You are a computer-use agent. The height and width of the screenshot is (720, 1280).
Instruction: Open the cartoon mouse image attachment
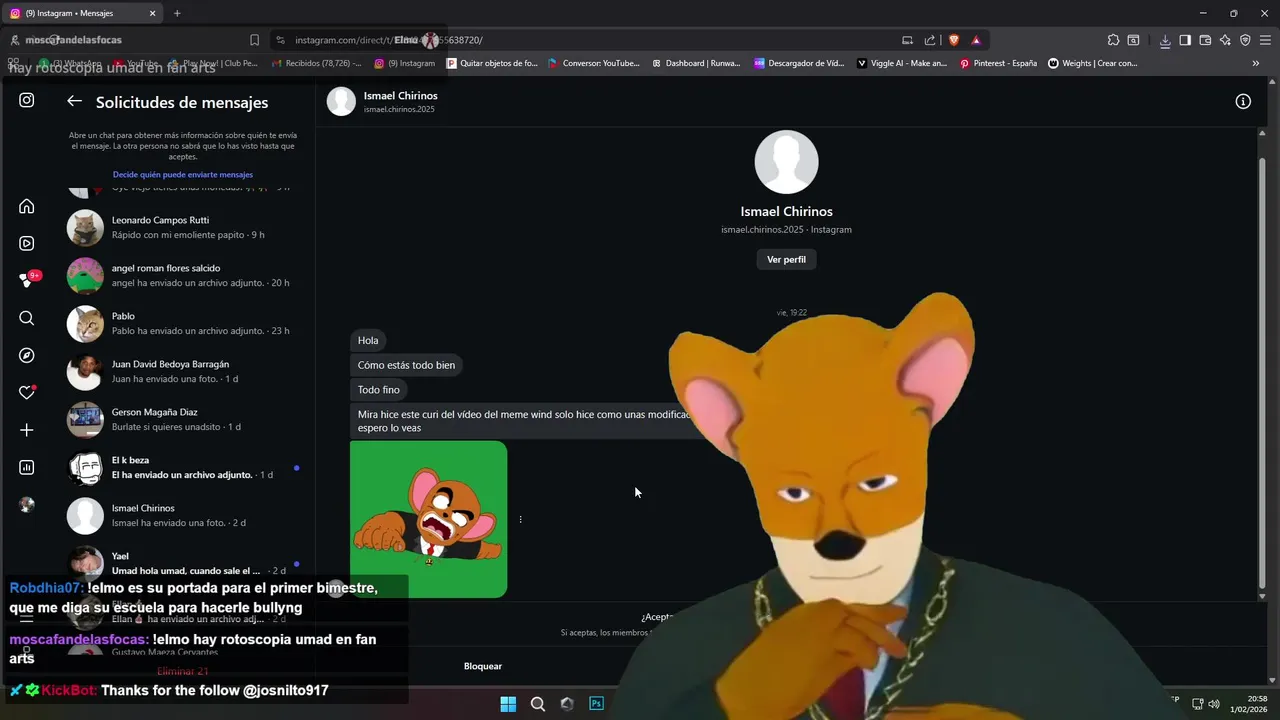pyautogui.click(x=428, y=519)
